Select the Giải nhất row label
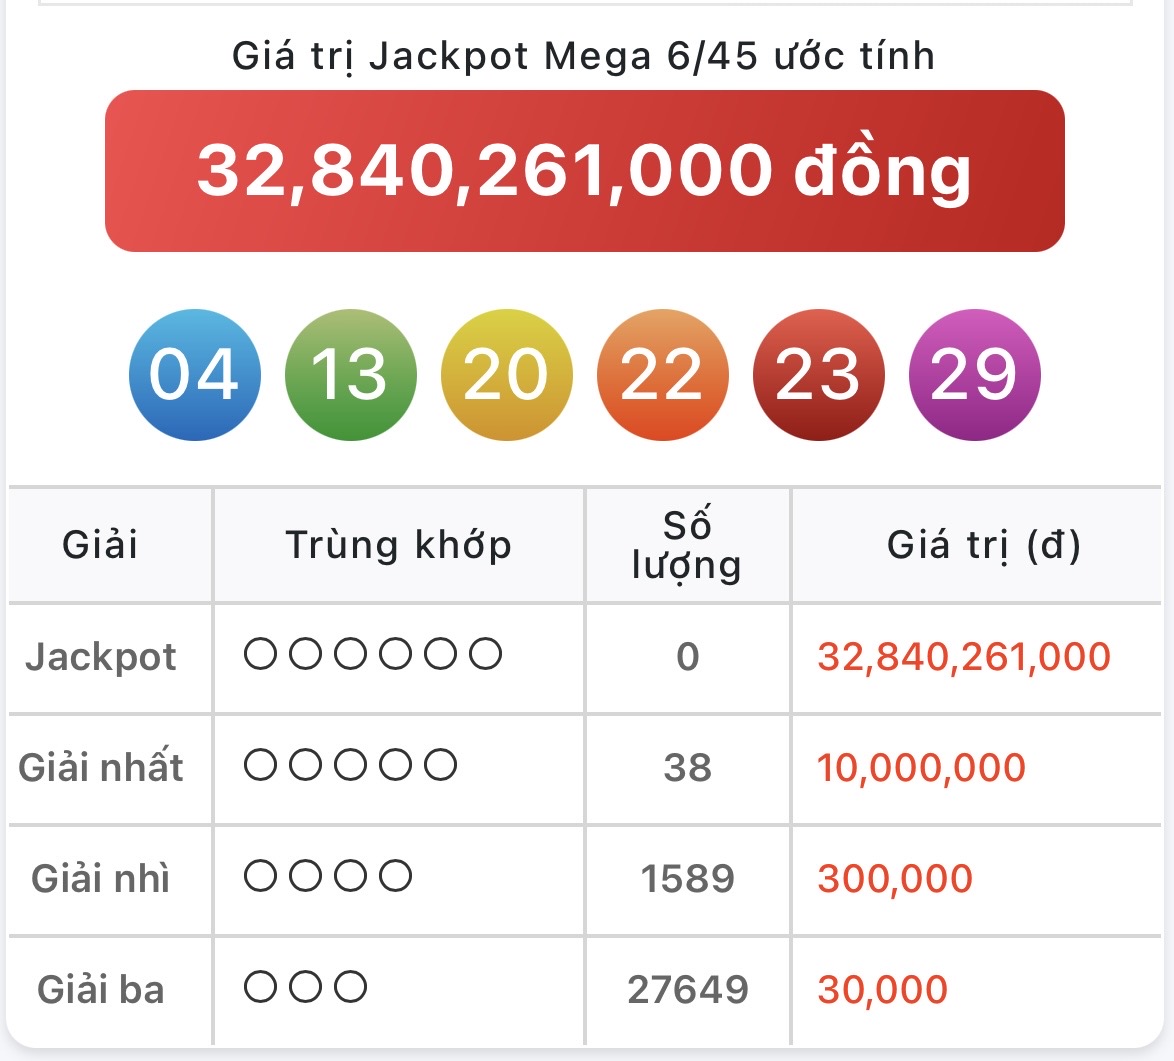 coord(101,768)
